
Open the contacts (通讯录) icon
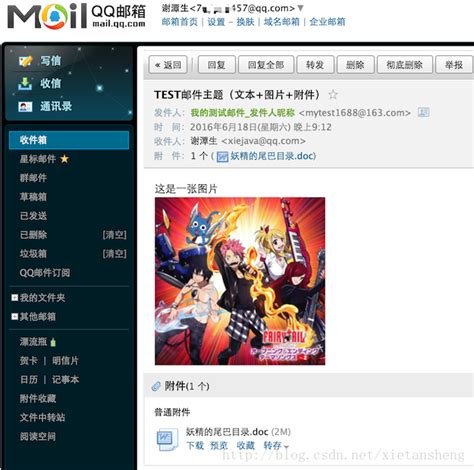coord(25,107)
